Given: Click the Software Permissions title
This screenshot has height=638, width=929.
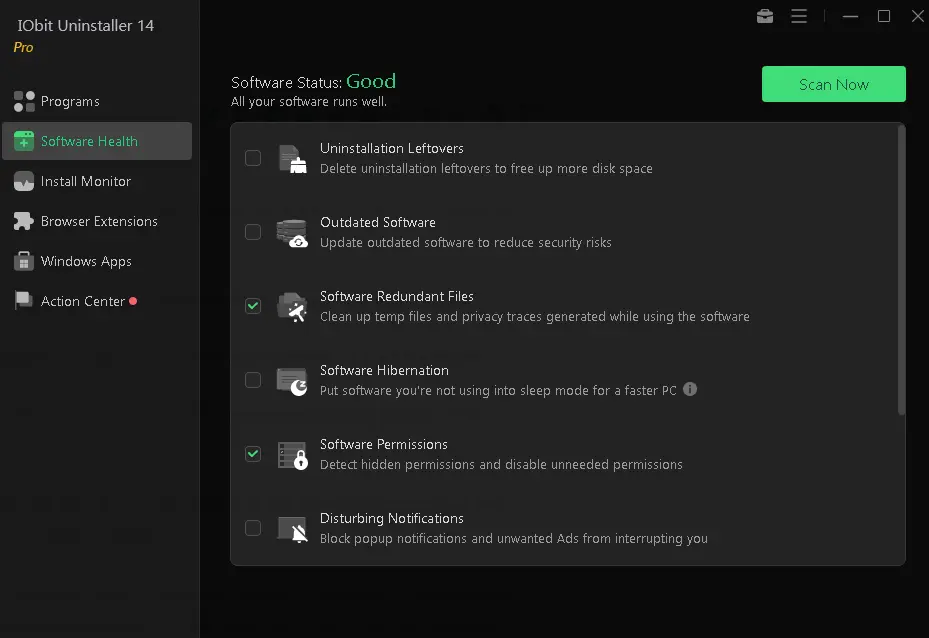Looking at the screenshot, I should pos(383,444).
